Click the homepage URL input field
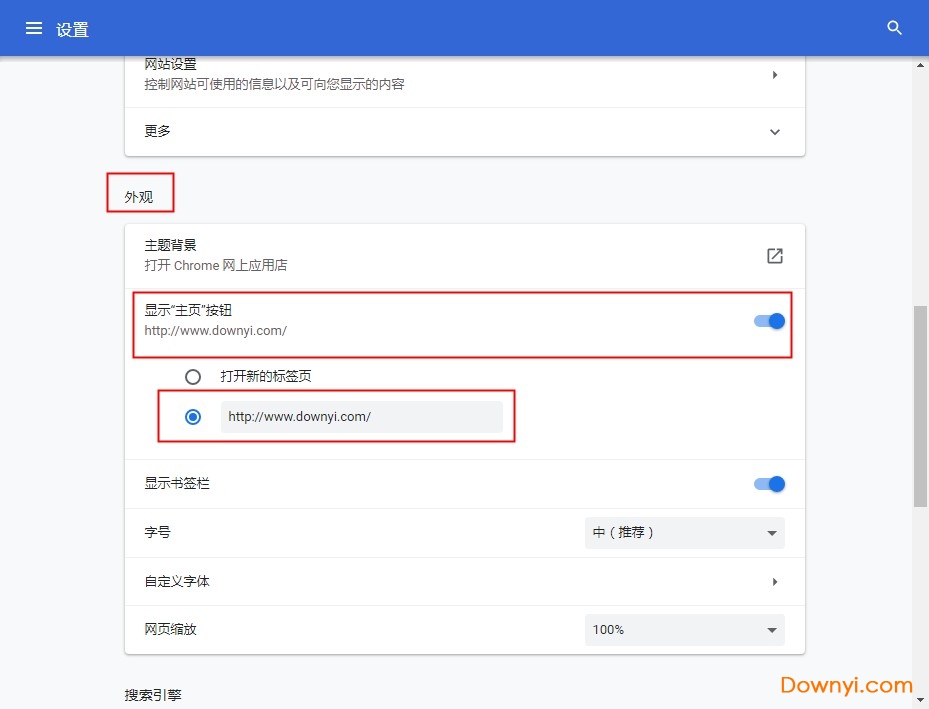Image resolution: width=929 pixels, height=709 pixels. click(x=361, y=417)
